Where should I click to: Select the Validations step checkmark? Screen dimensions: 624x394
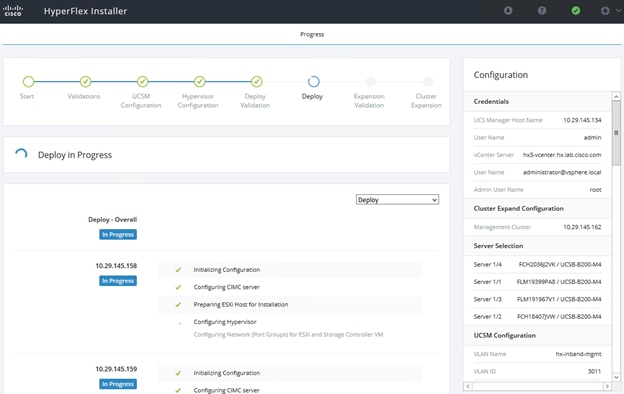click(85, 82)
